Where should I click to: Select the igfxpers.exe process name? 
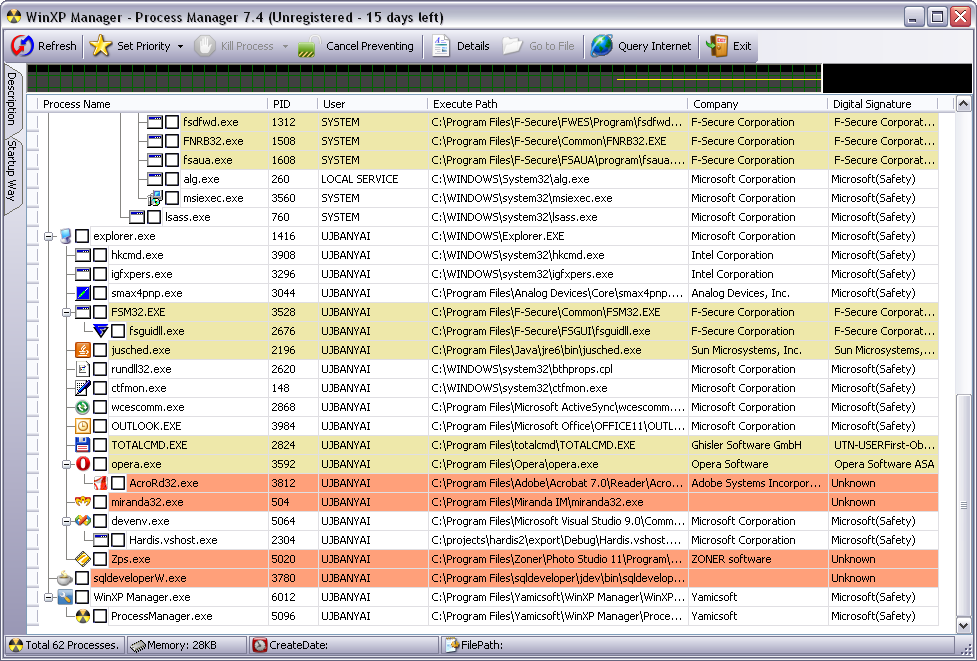(141, 274)
